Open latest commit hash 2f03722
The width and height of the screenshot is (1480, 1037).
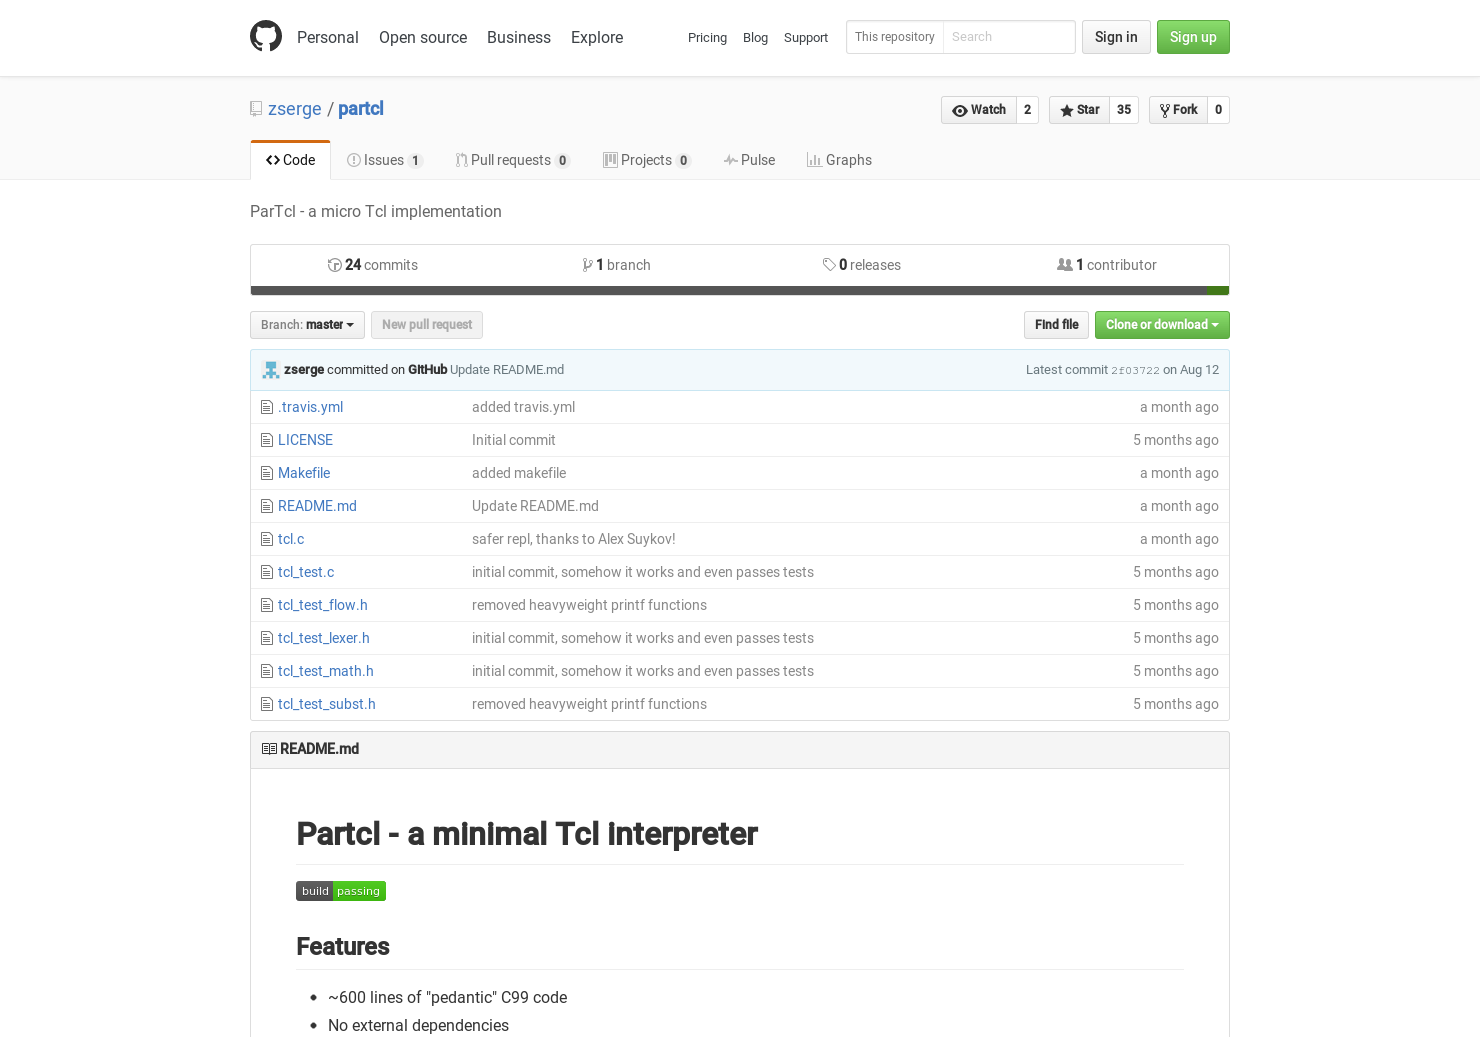pos(1135,370)
